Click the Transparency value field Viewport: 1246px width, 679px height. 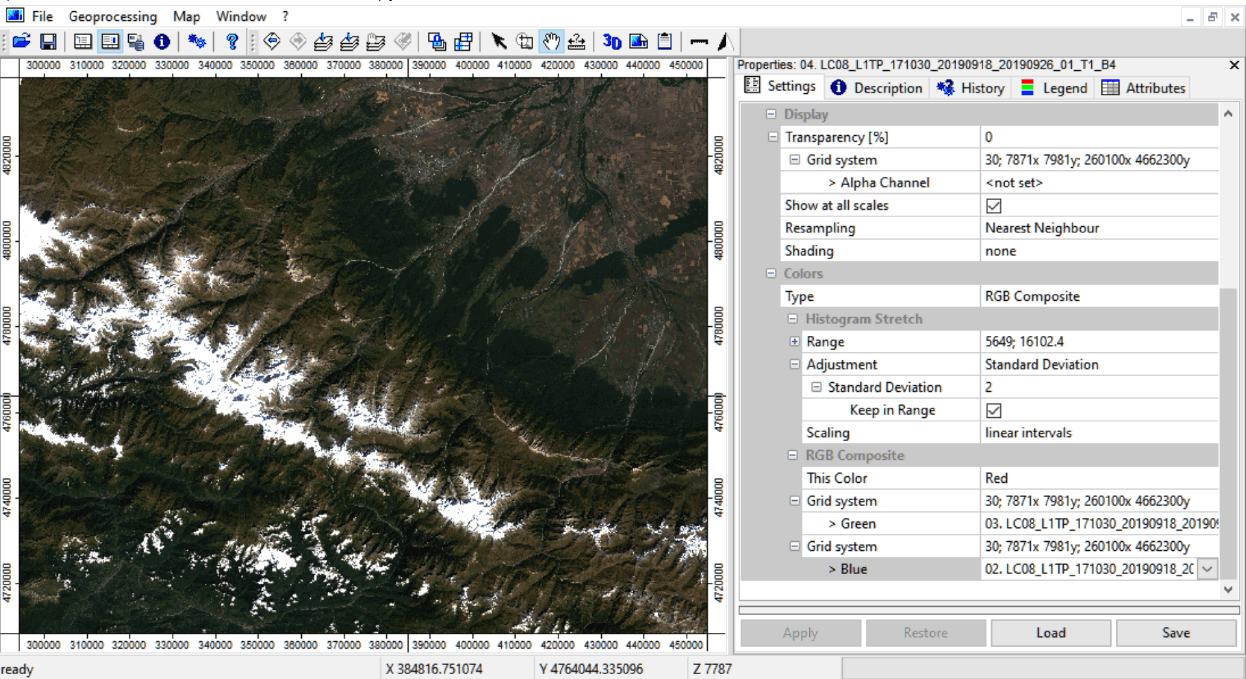(x=1098, y=137)
